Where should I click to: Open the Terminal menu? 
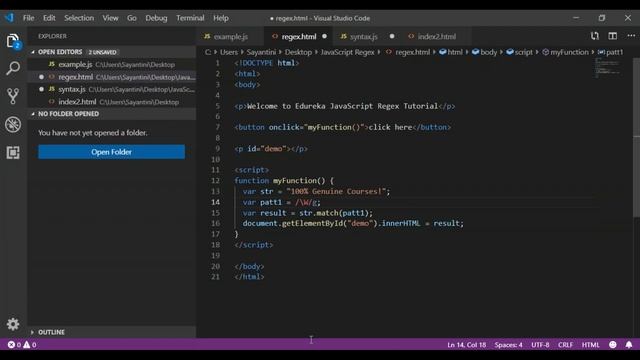click(190, 18)
